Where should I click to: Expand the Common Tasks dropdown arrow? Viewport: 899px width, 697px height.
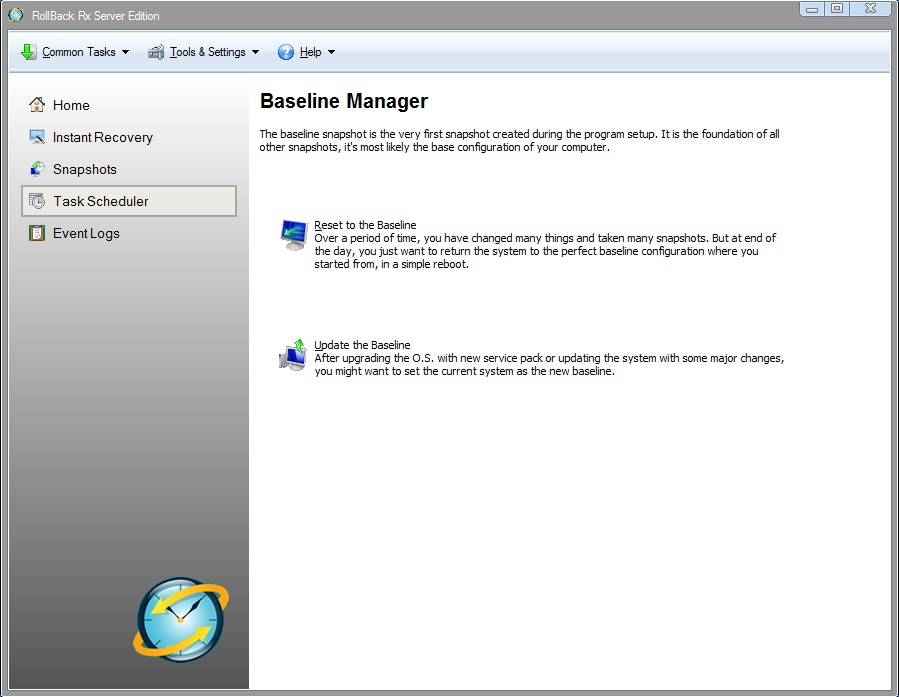coord(126,52)
